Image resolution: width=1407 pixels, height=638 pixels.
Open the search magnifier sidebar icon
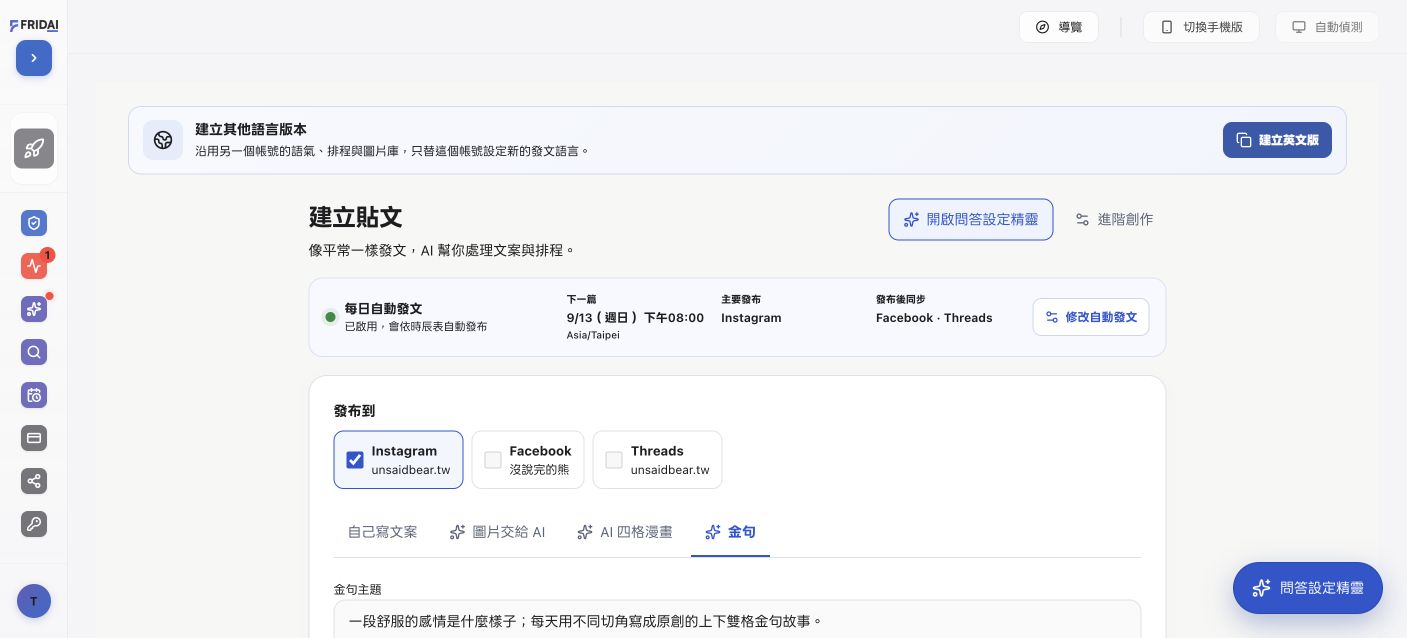click(x=34, y=352)
